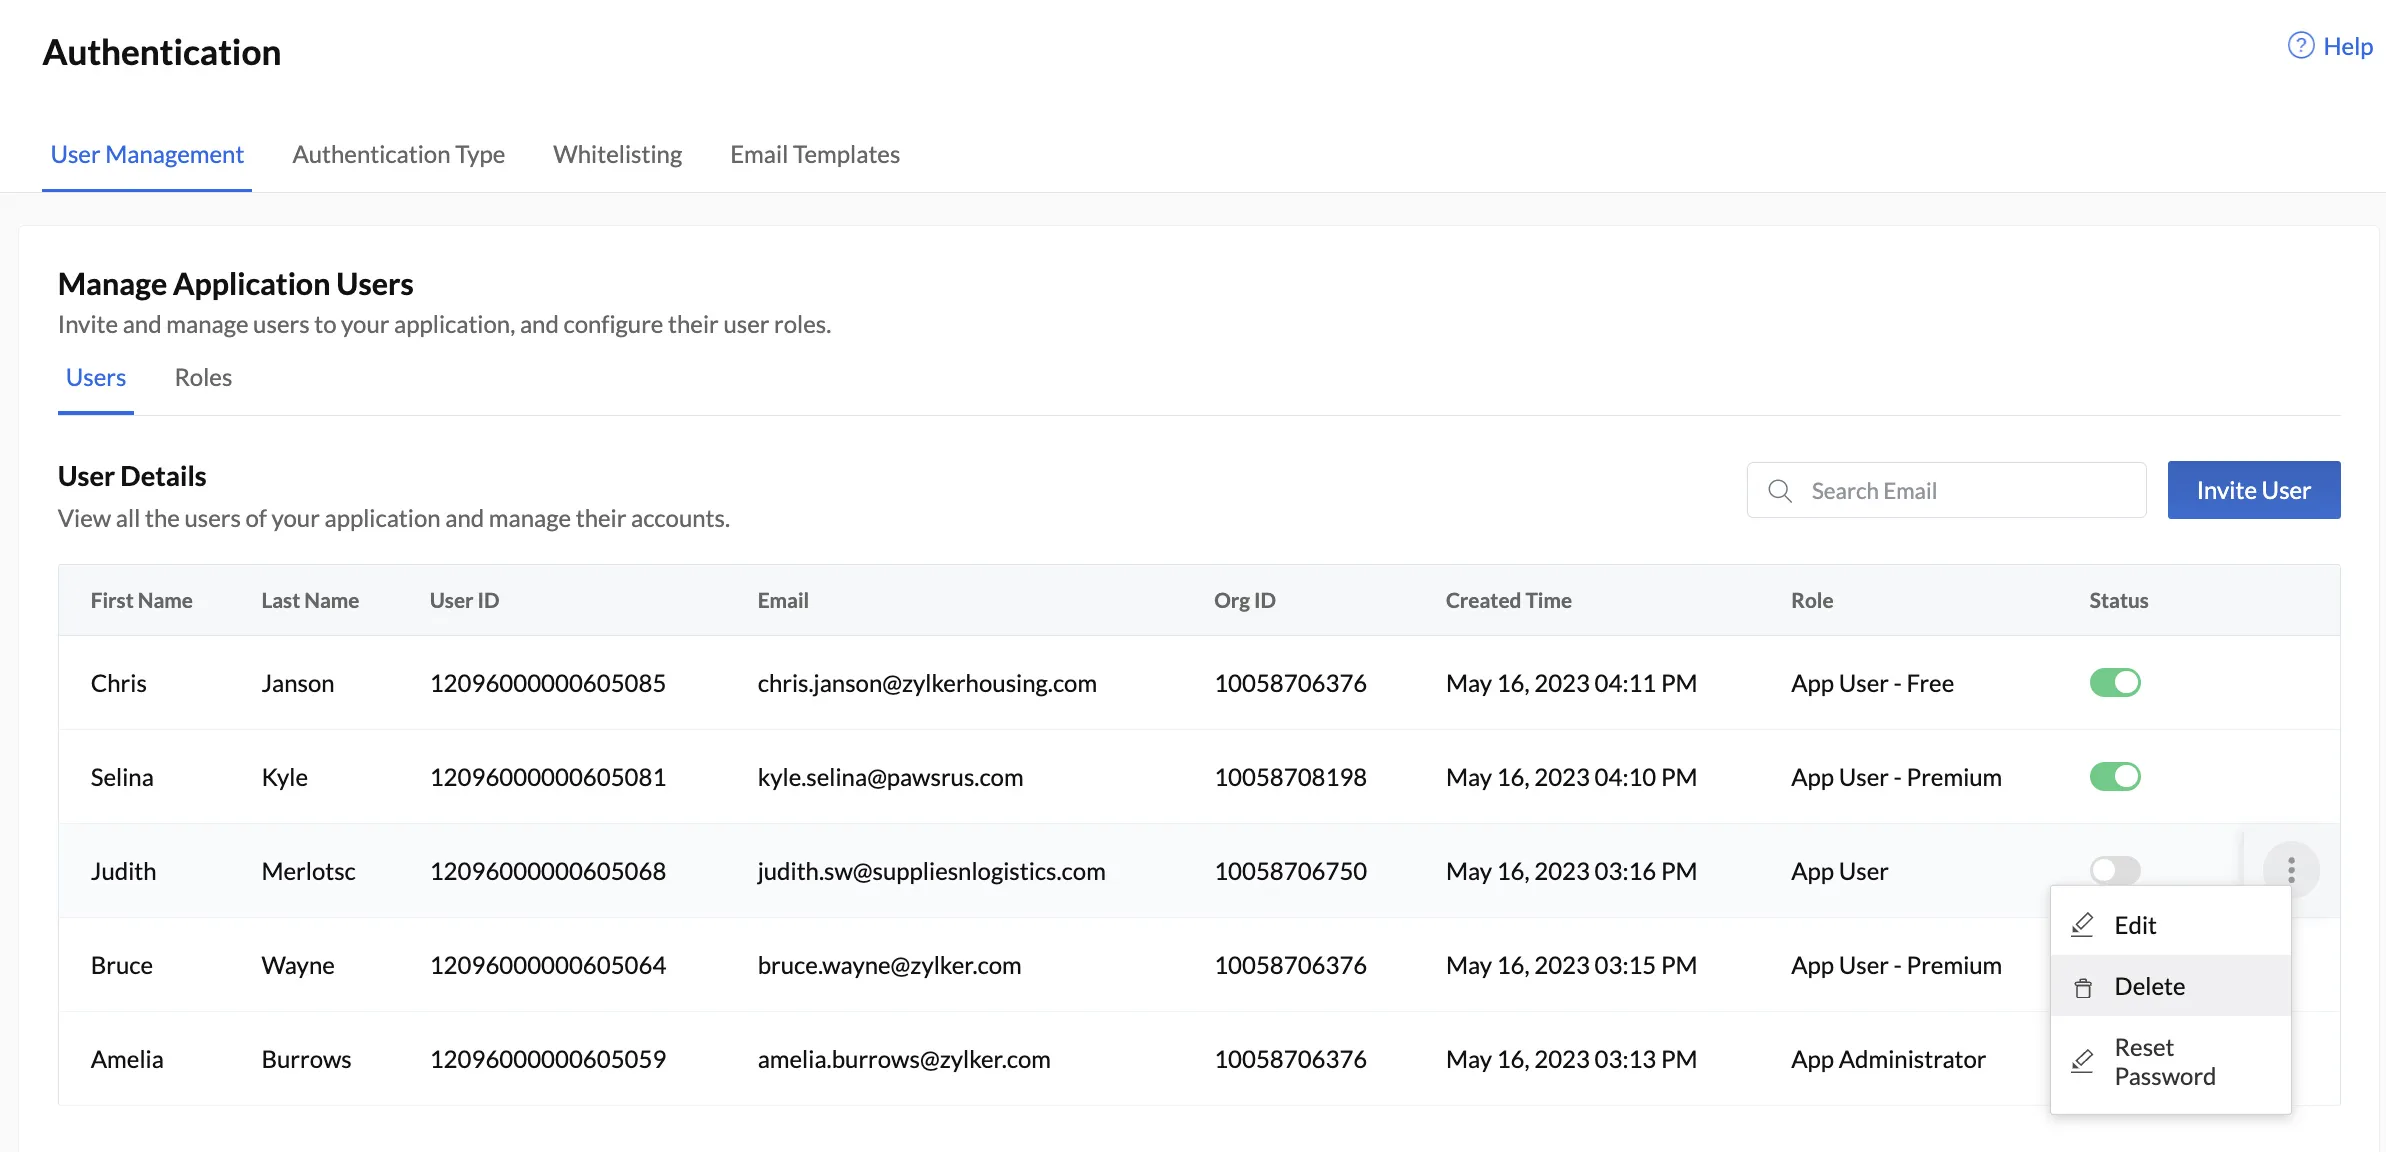Click email bruce.wayne@zylker.com
The image size is (2386, 1152).
tap(889, 965)
